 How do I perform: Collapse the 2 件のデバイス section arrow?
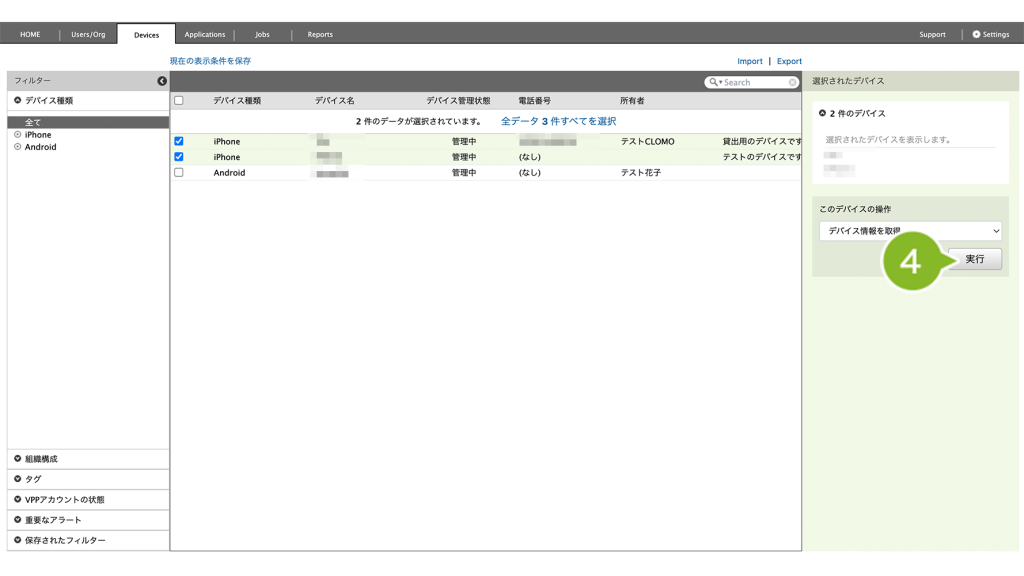click(823, 114)
